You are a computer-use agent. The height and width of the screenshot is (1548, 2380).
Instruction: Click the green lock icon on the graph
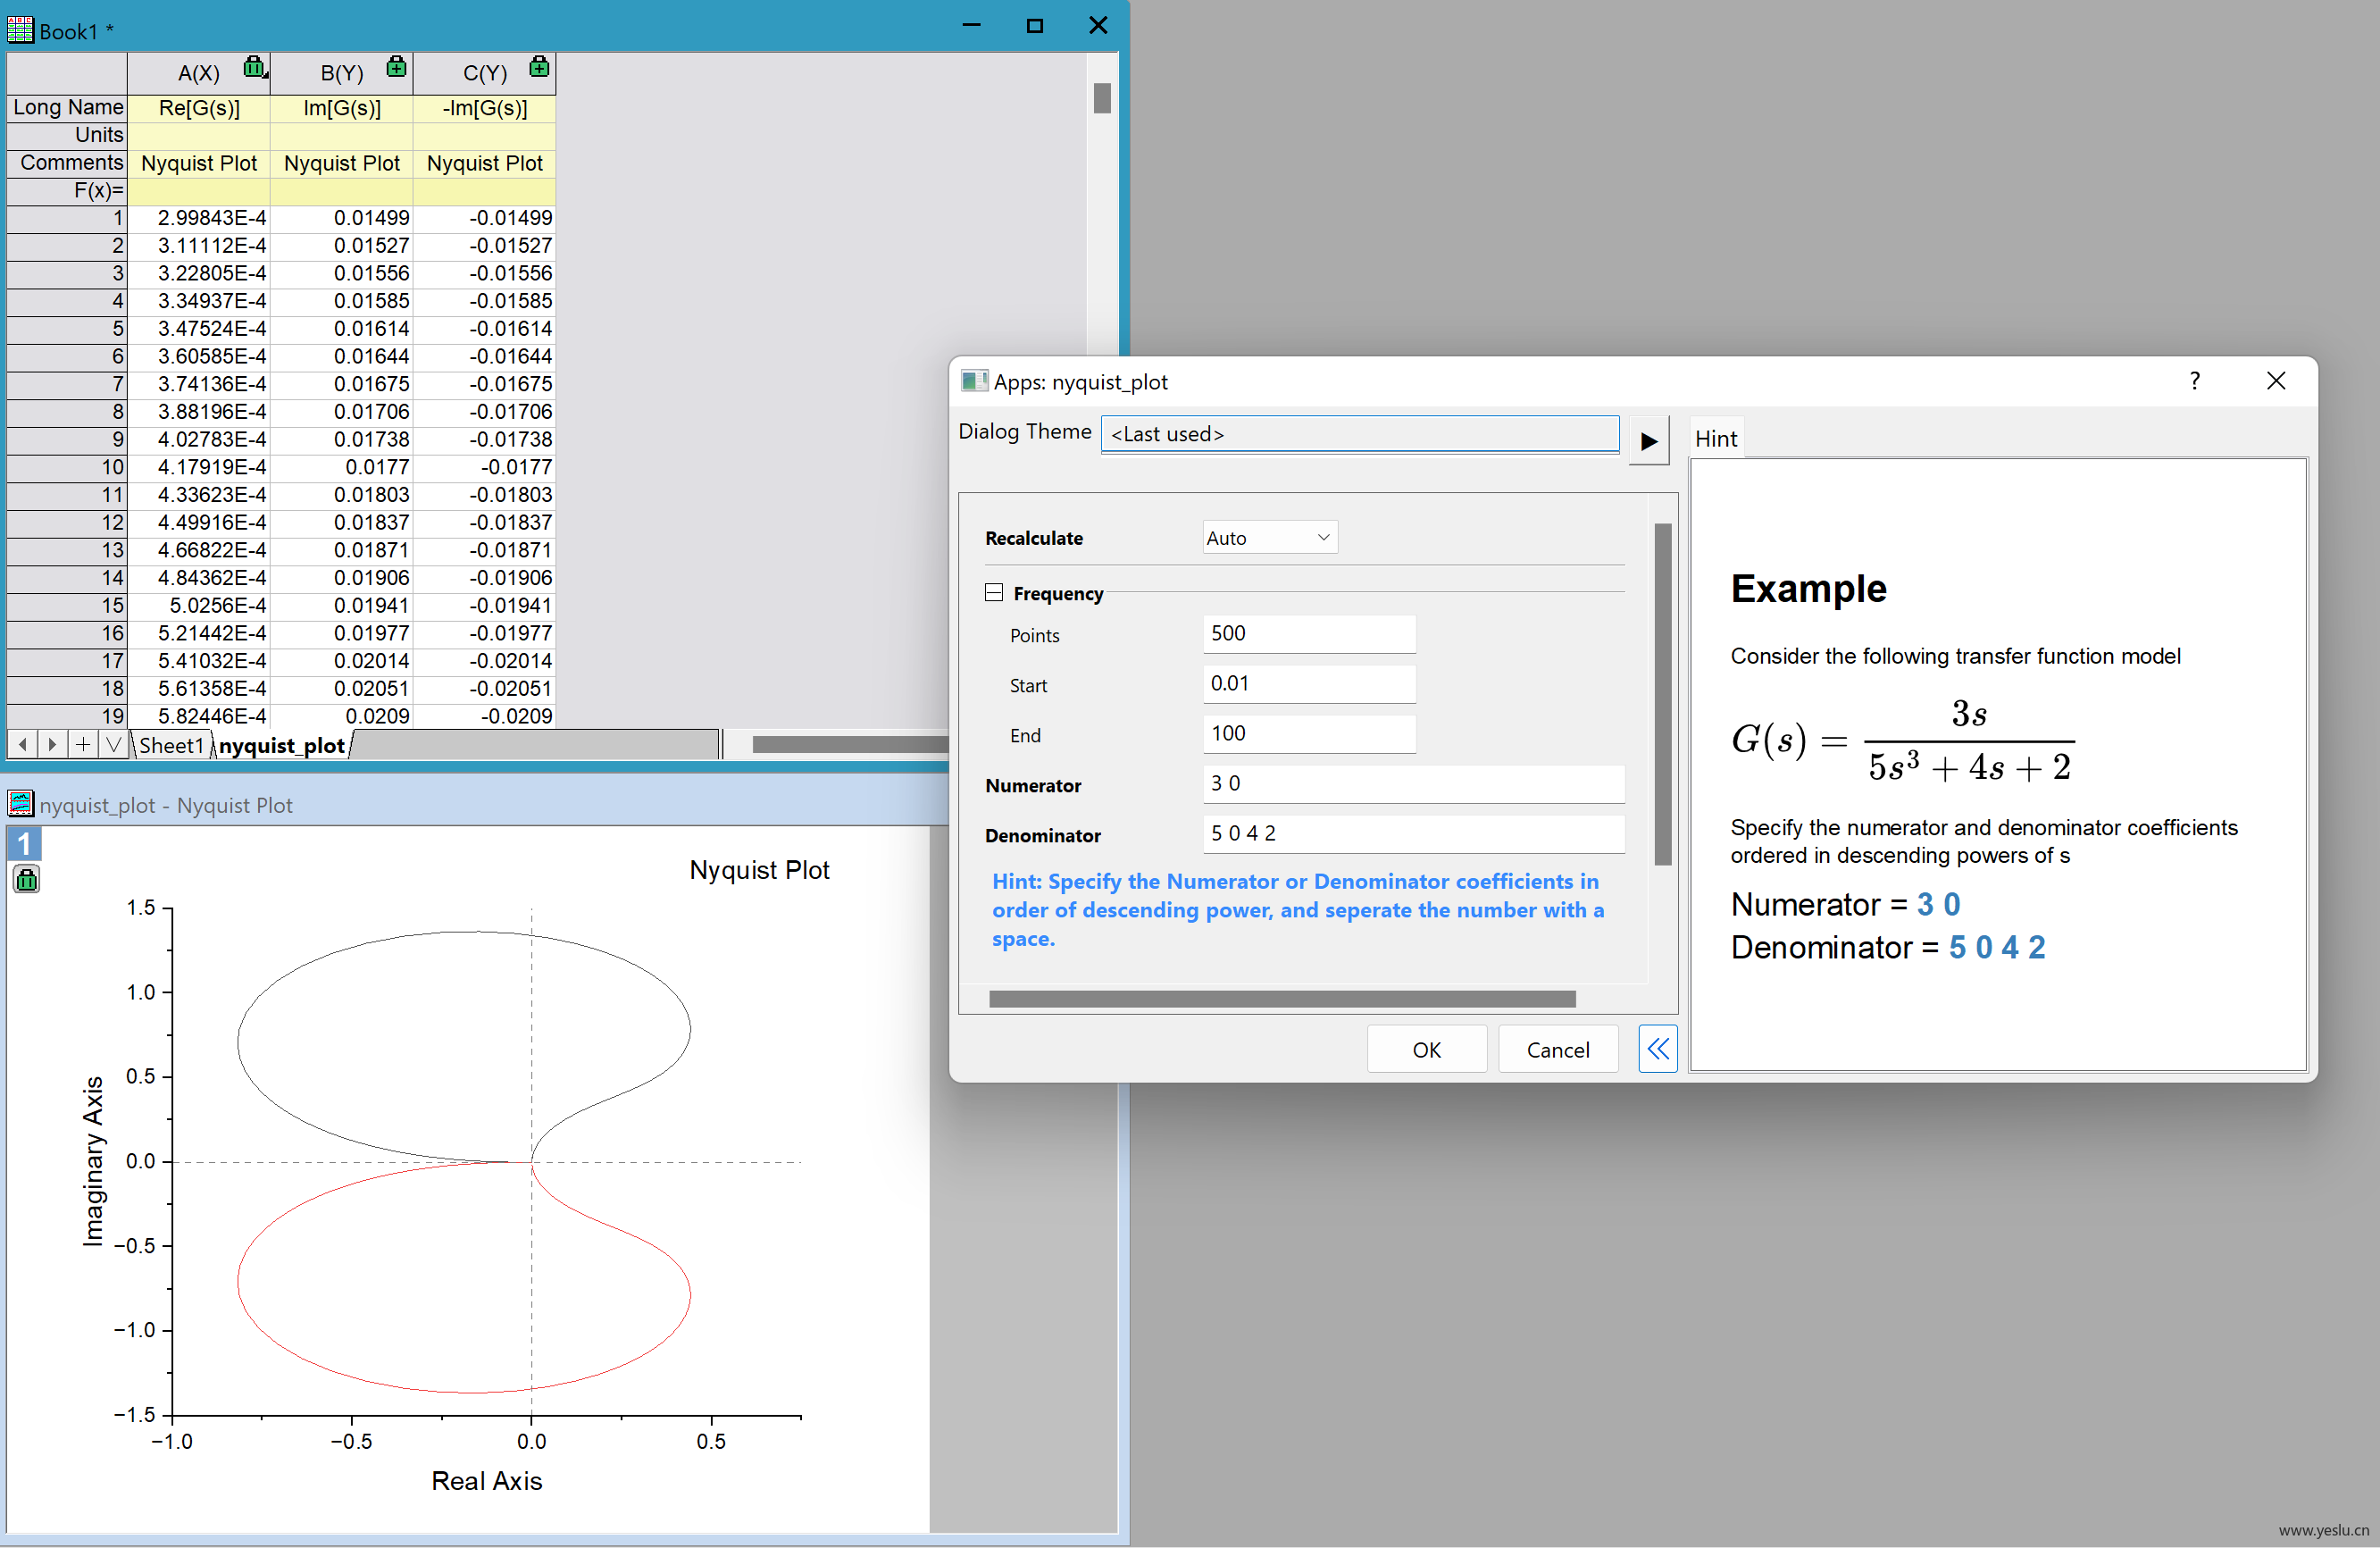26,880
